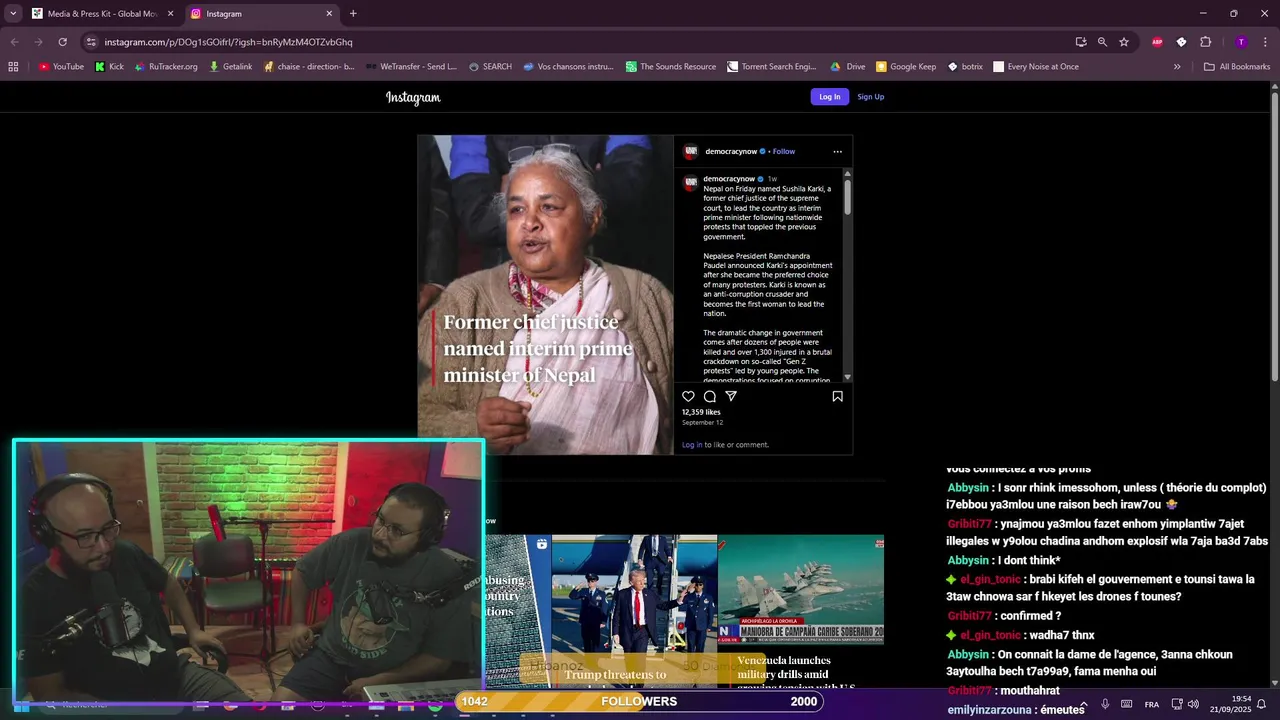Close the Instagram tab
1280x720 pixels.
pyautogui.click(x=329, y=14)
